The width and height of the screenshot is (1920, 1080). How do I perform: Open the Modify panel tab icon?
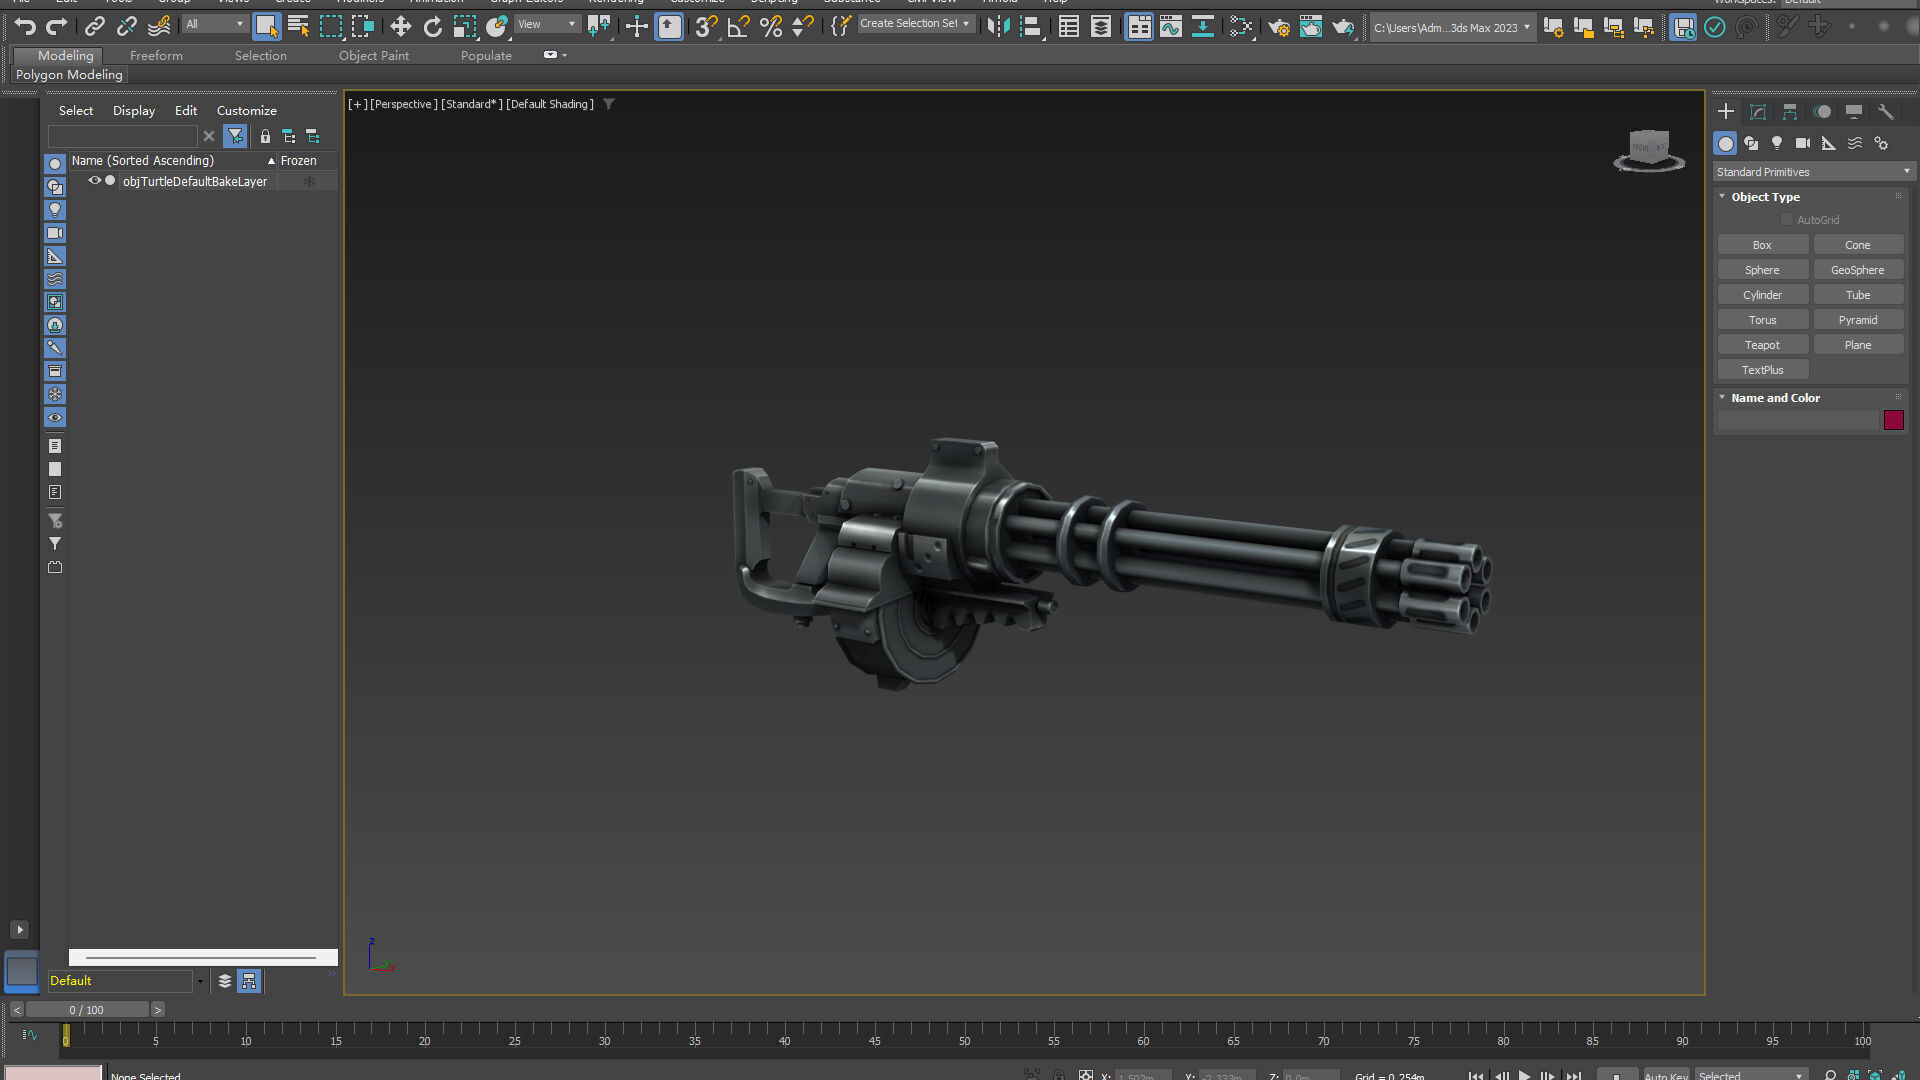(1758, 112)
